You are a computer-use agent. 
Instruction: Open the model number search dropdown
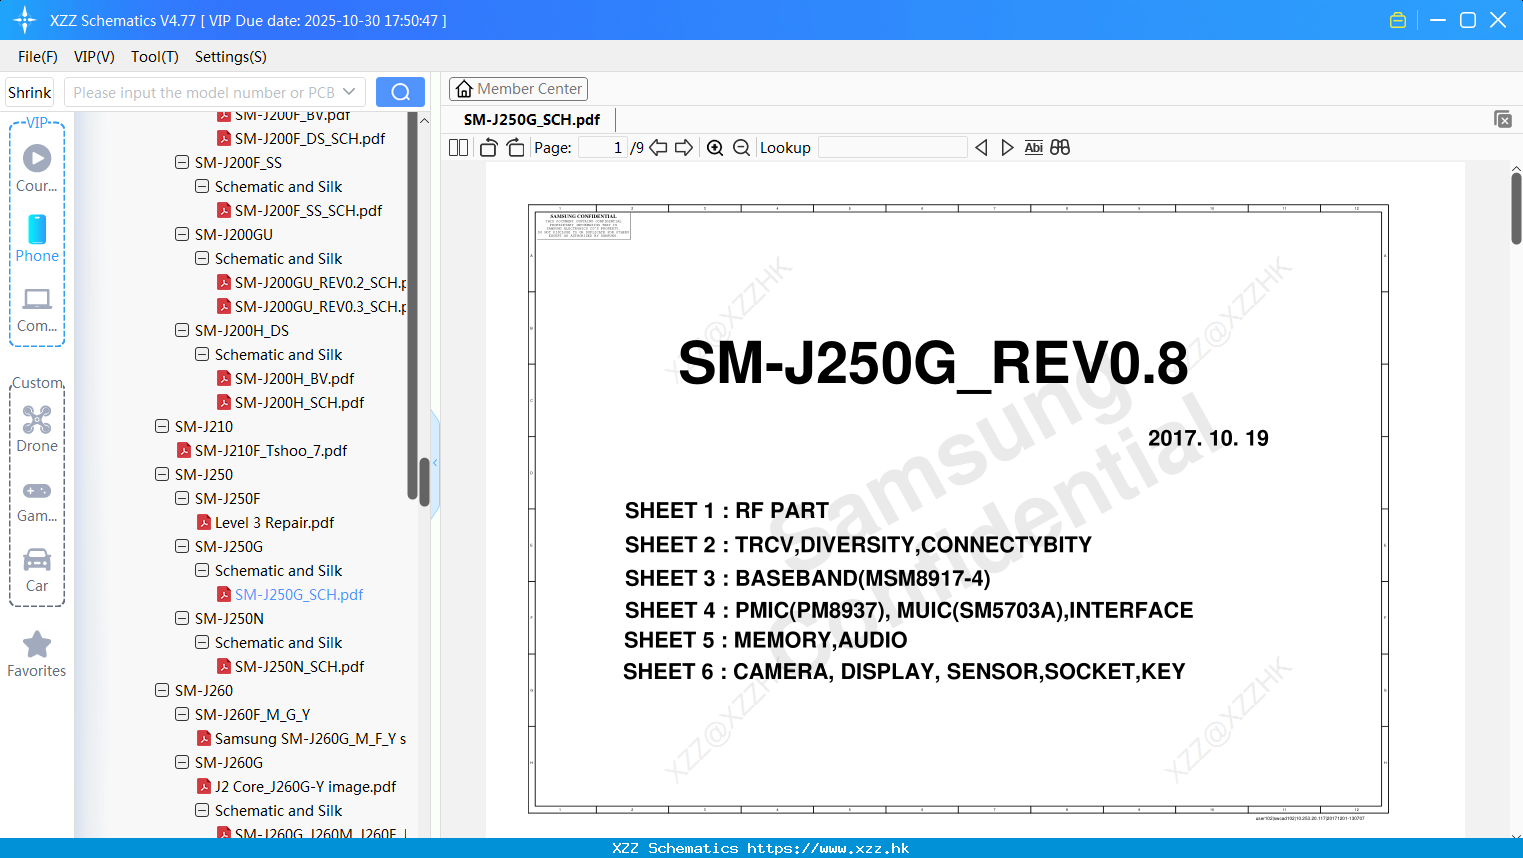click(351, 91)
